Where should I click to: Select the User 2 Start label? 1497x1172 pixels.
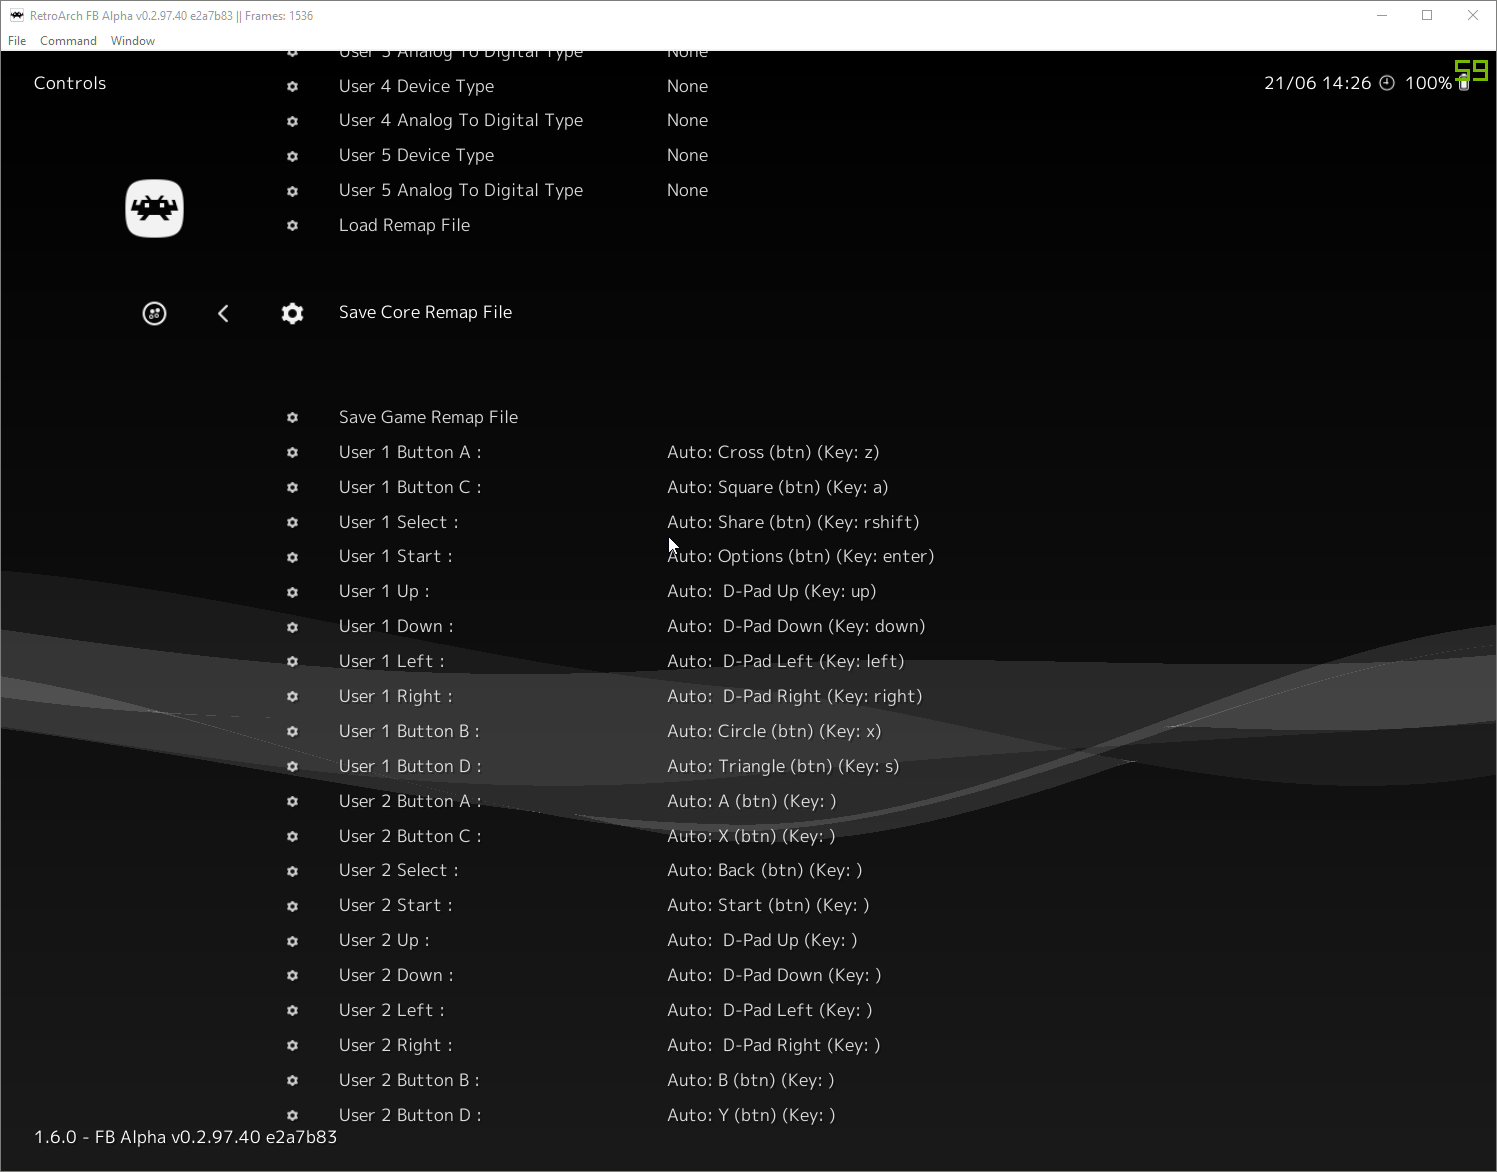pos(396,906)
